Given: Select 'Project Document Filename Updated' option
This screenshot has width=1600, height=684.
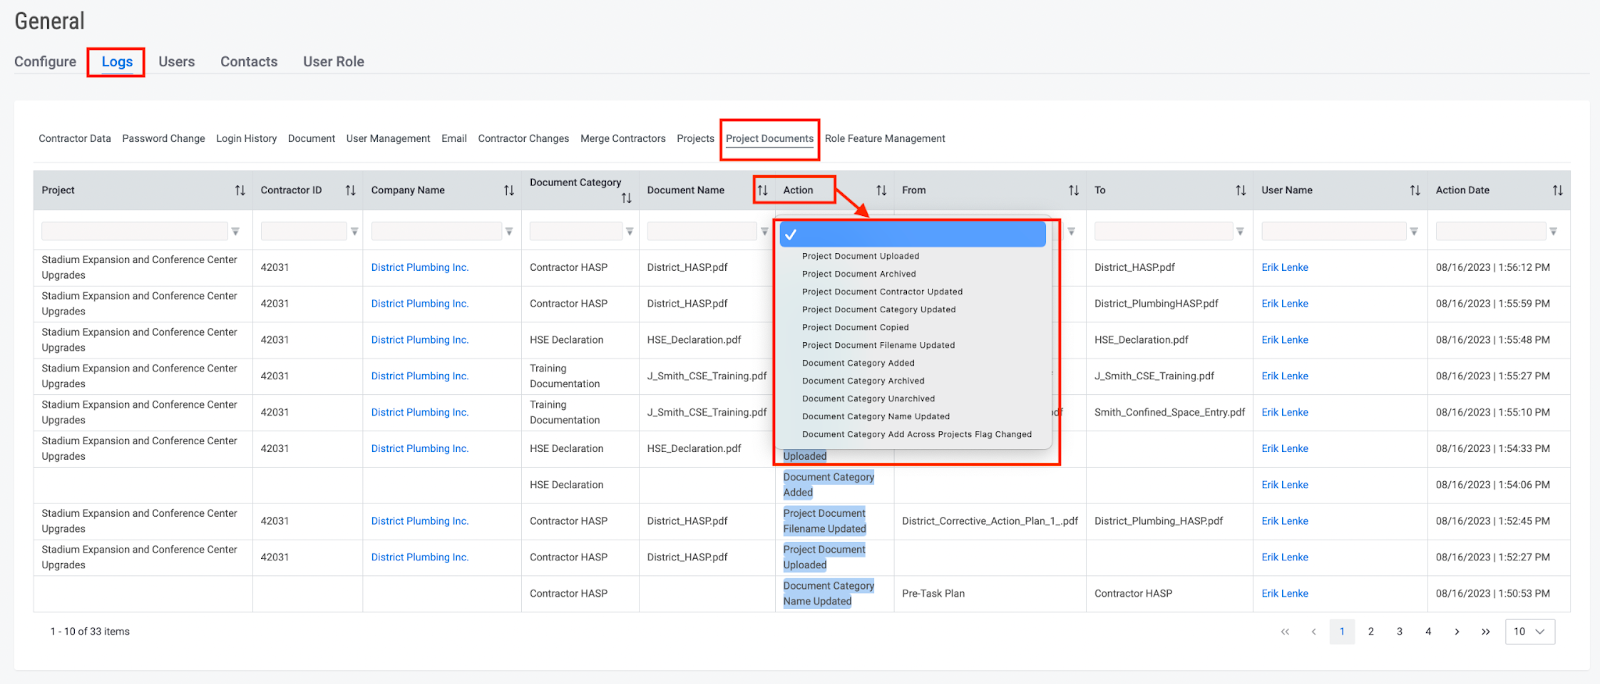Looking at the screenshot, I should click(879, 345).
